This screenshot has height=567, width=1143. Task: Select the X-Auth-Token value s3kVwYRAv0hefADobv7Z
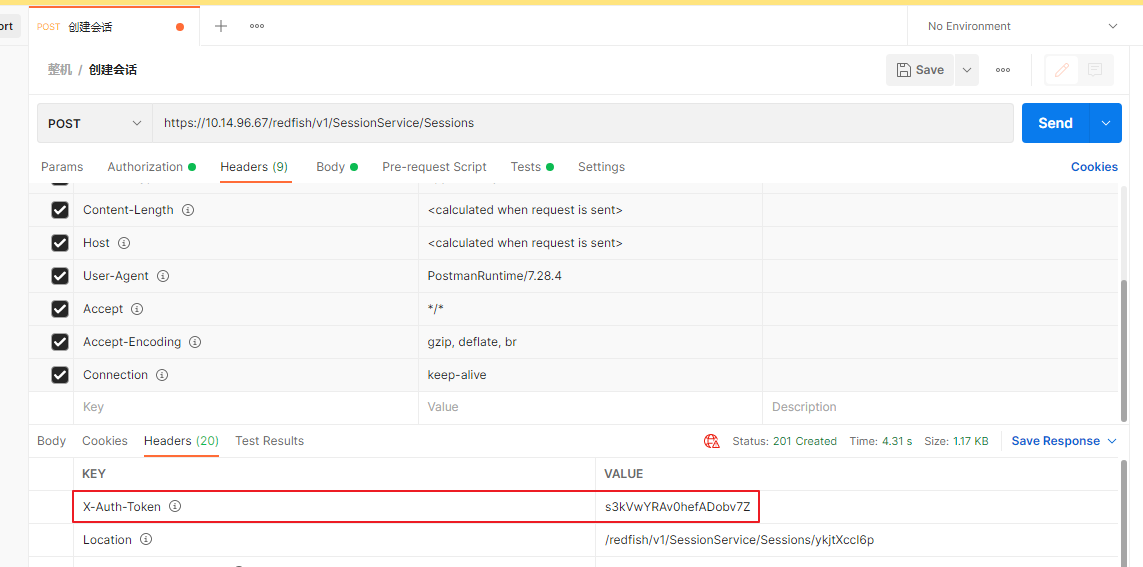(677, 507)
